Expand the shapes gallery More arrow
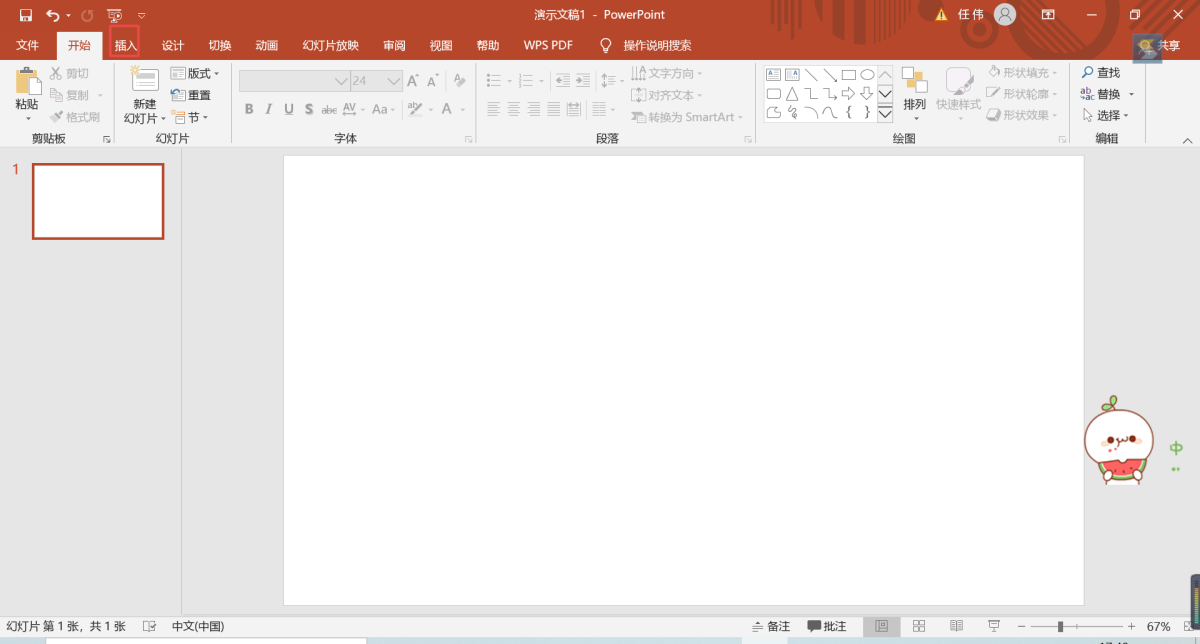This screenshot has width=1200, height=644. [x=885, y=114]
